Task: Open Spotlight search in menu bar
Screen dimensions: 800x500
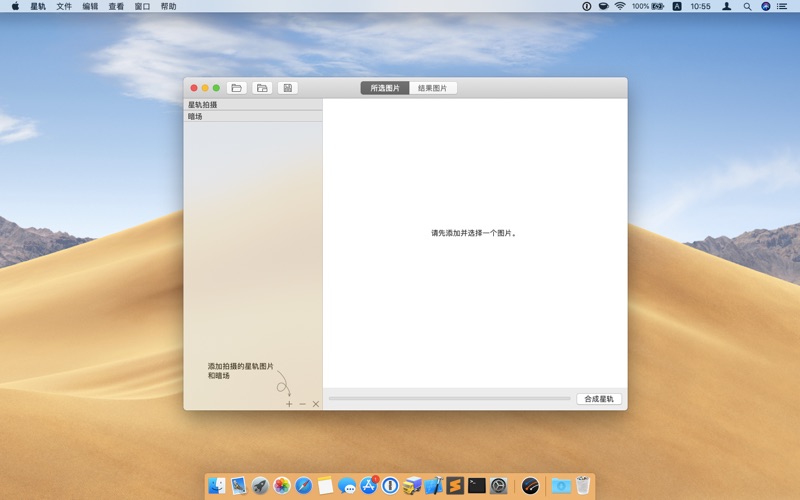Action: click(x=747, y=6)
